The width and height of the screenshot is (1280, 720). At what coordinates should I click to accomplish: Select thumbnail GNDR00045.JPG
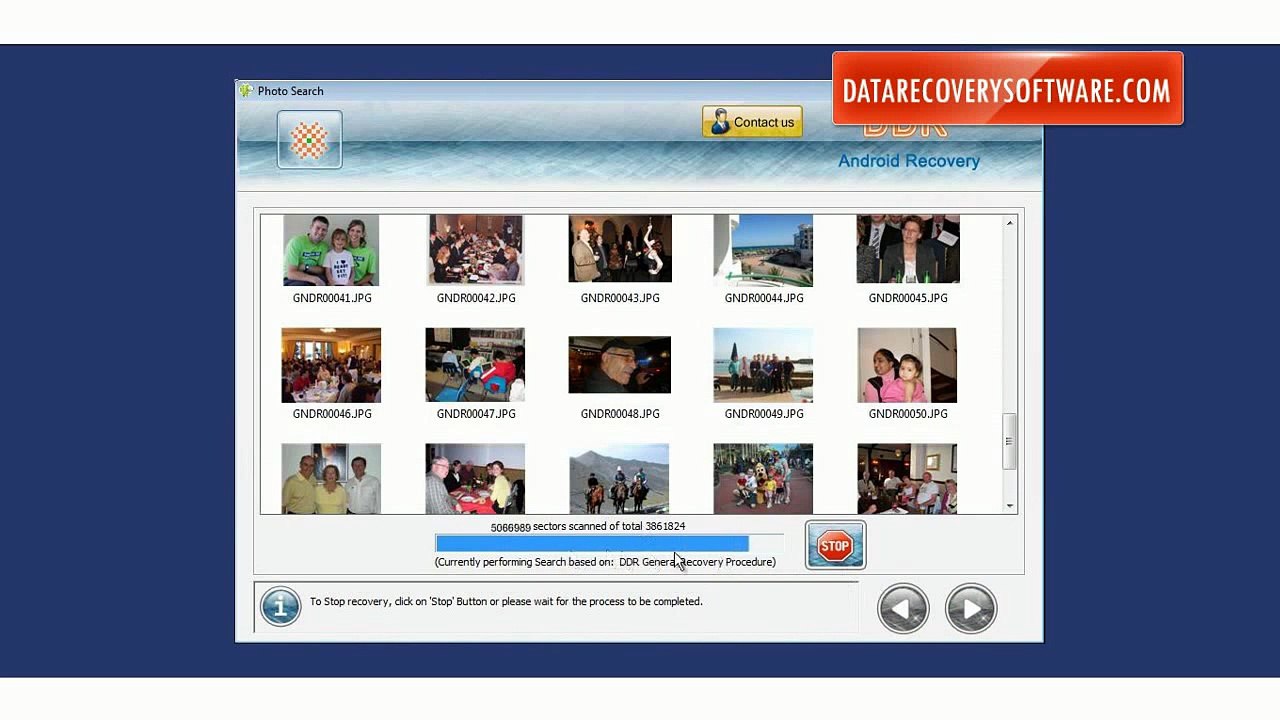(908, 249)
